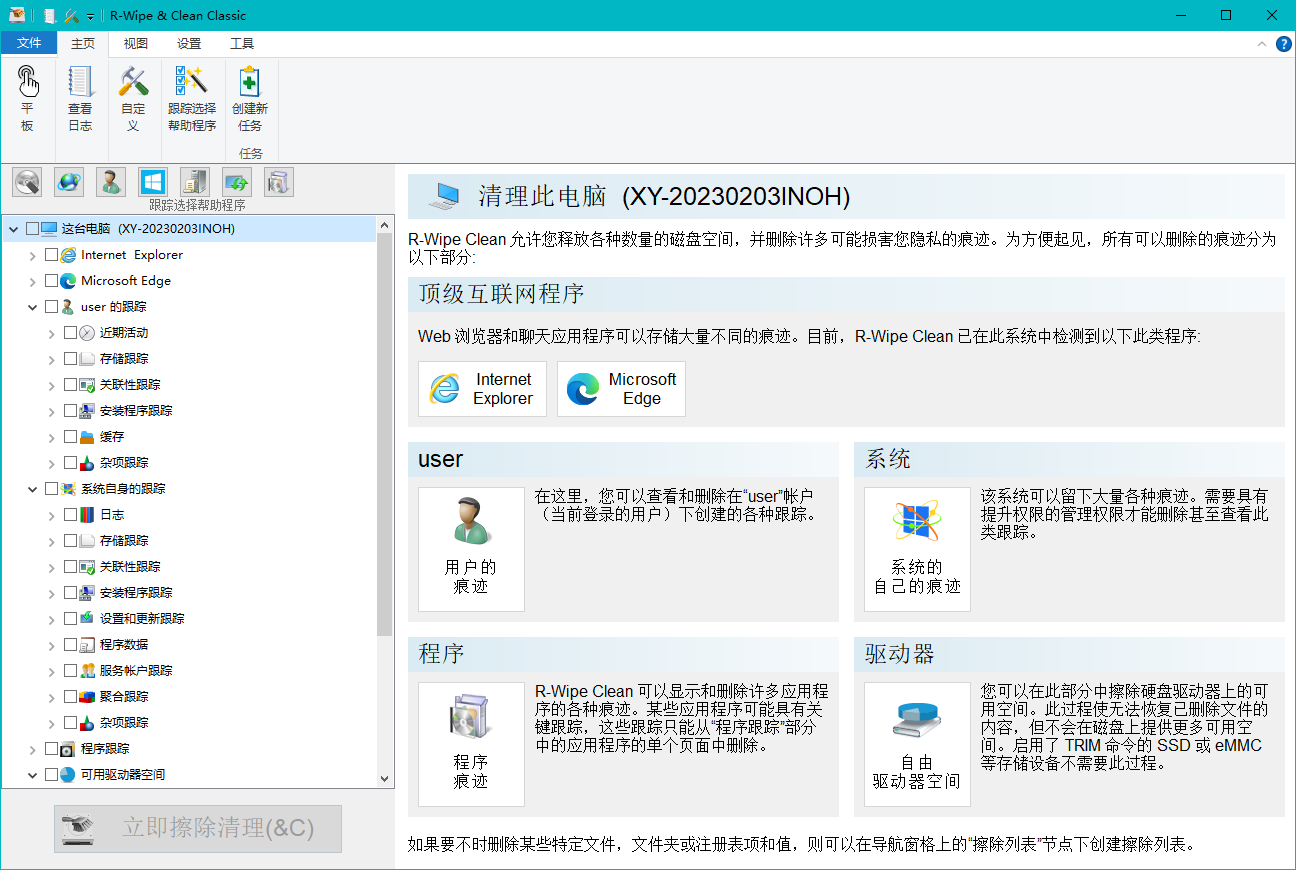Switch to the 主页 tab
Screen dimensions: 1296x870
tap(83, 44)
